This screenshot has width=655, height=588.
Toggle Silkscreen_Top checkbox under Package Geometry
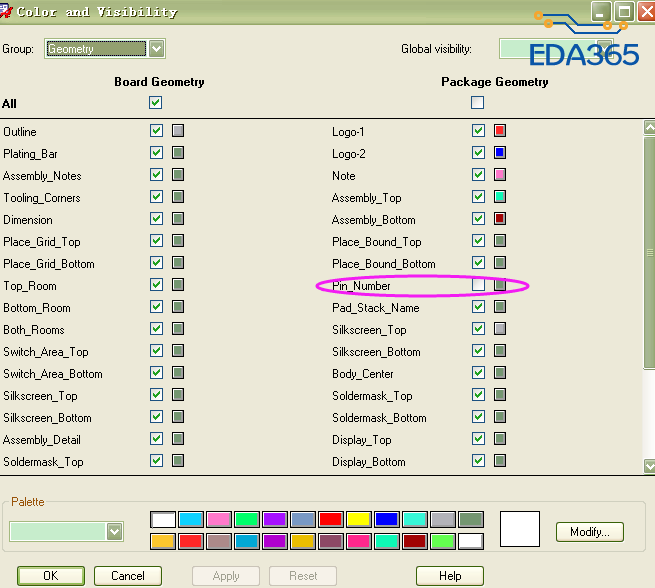pos(478,329)
